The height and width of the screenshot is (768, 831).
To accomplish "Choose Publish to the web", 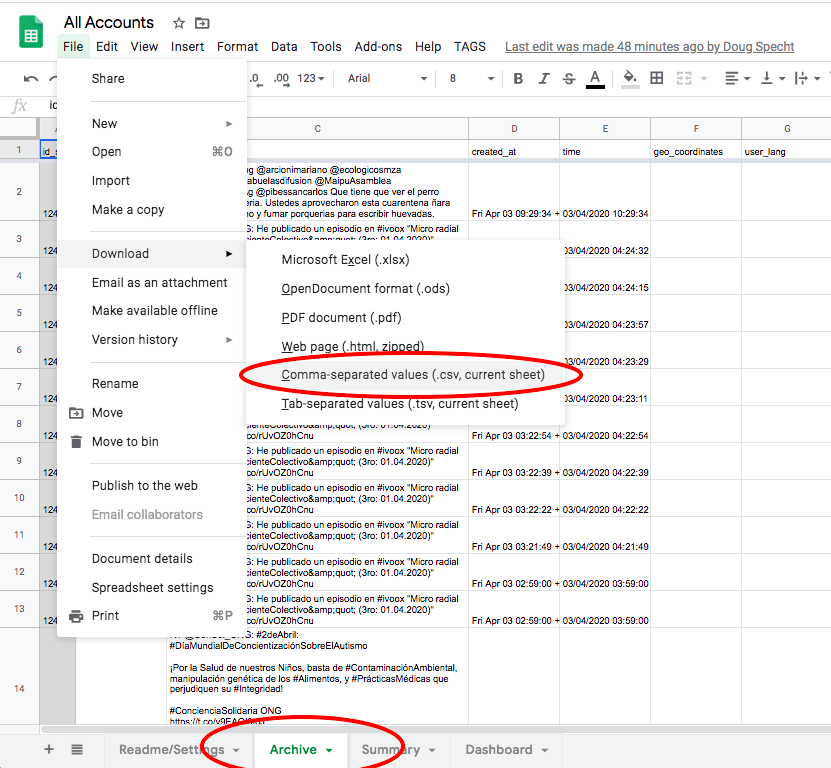I will 152,485.
